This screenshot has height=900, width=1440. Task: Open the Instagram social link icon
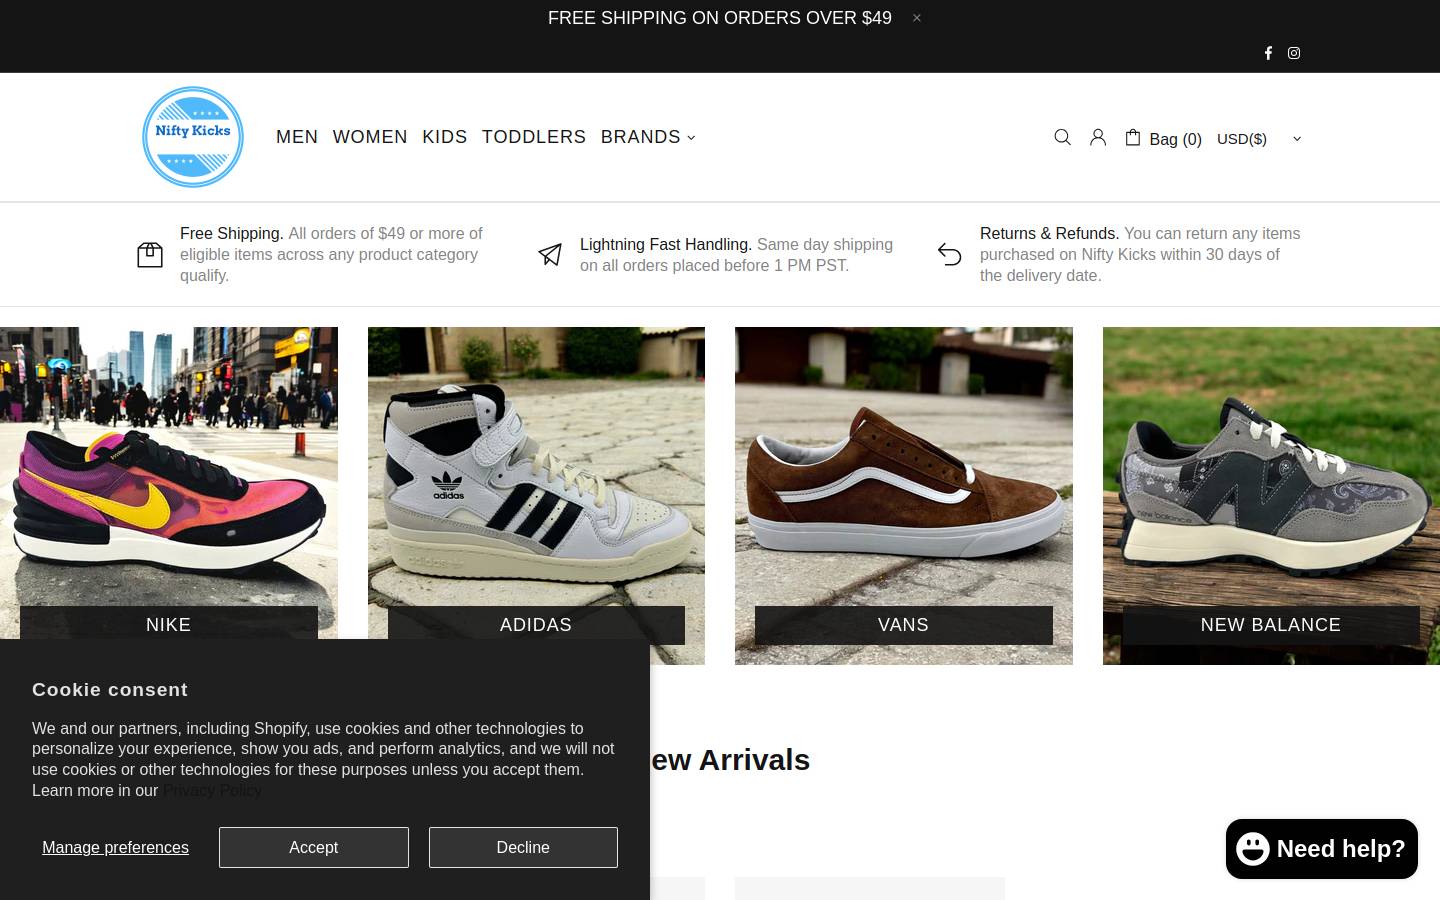coord(1294,53)
